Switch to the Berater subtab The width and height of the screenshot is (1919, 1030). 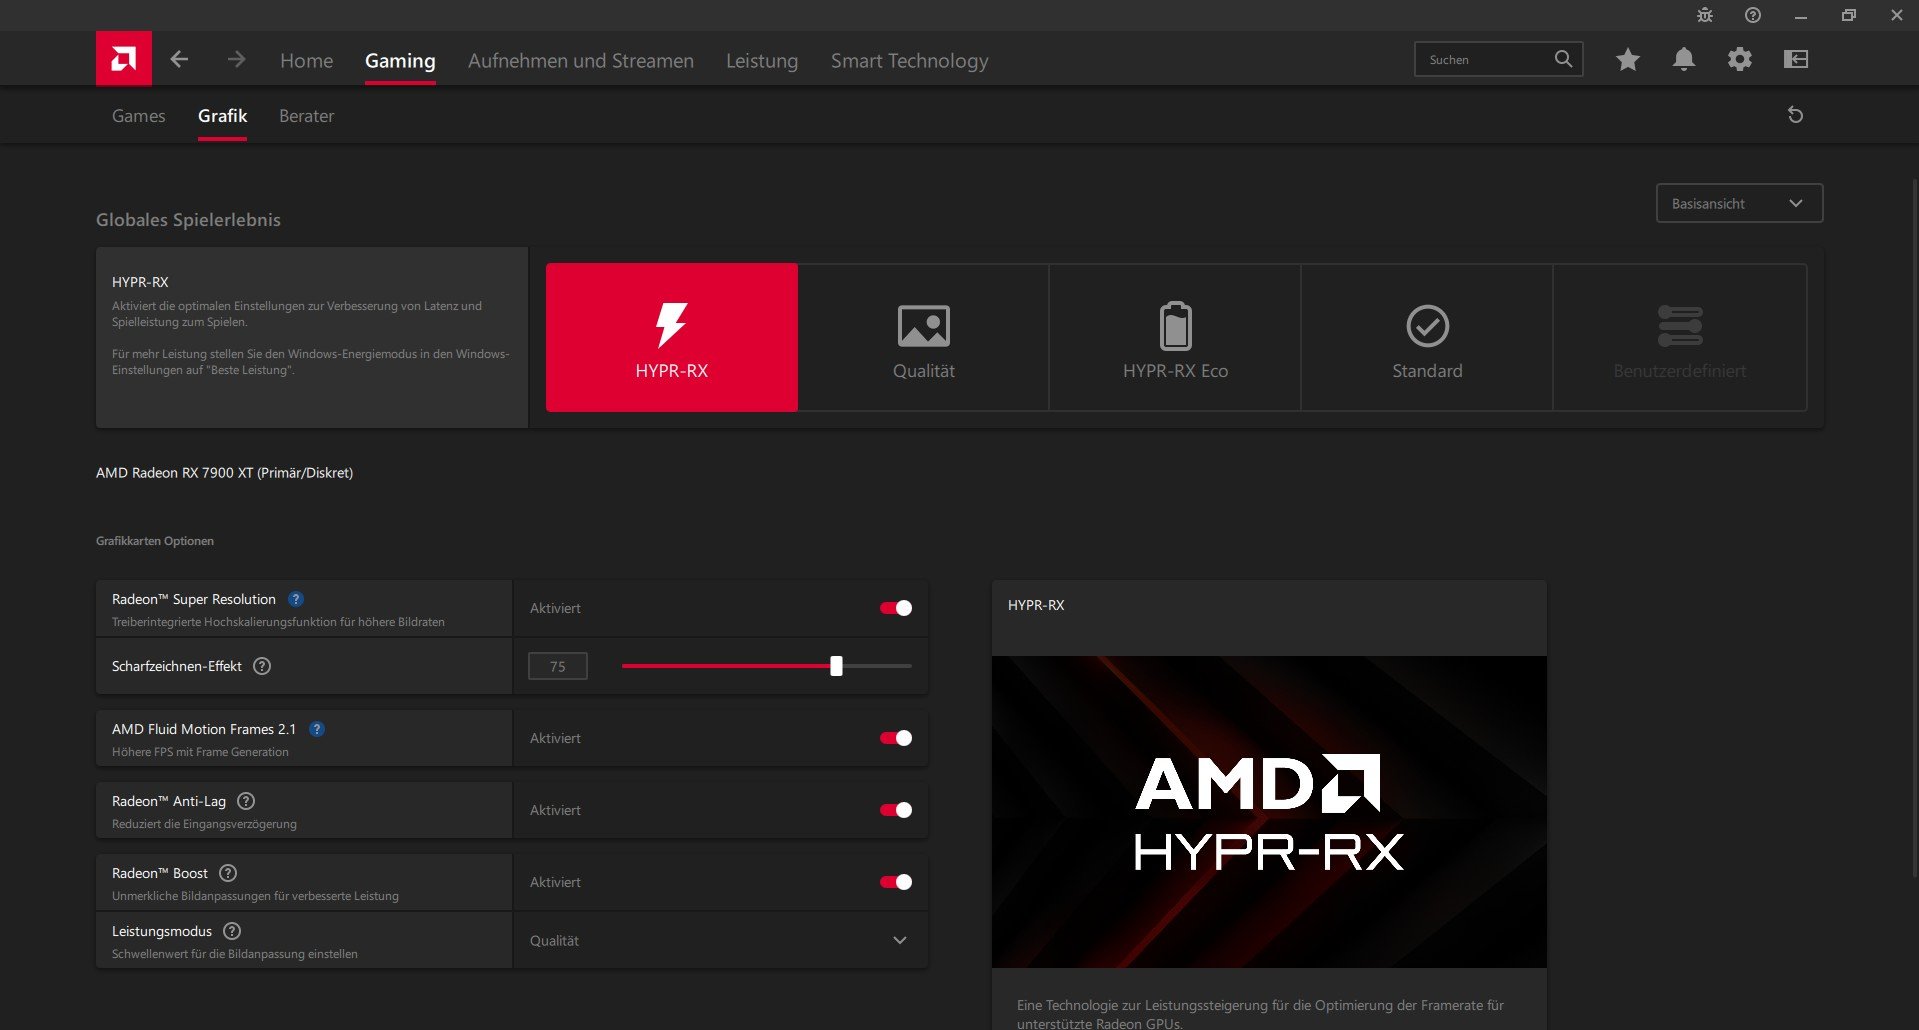307,116
